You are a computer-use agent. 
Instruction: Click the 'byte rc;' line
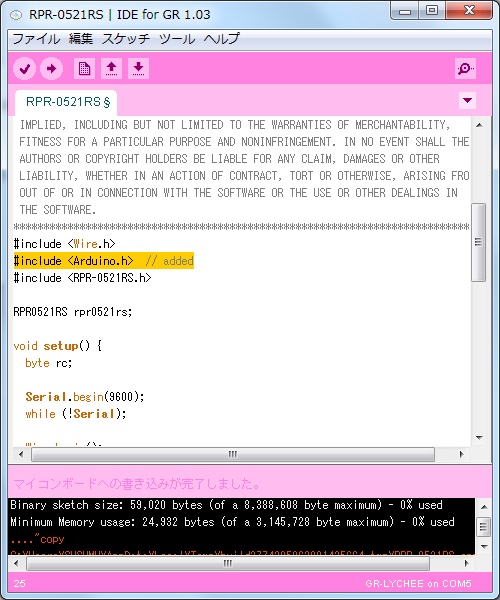pyautogui.click(x=49, y=363)
